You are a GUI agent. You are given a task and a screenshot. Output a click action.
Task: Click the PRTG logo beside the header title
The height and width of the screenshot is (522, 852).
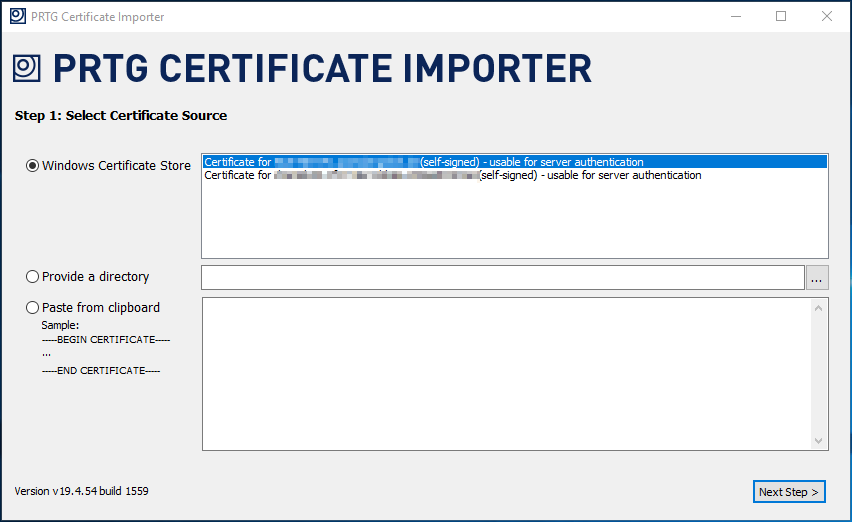pos(27,68)
